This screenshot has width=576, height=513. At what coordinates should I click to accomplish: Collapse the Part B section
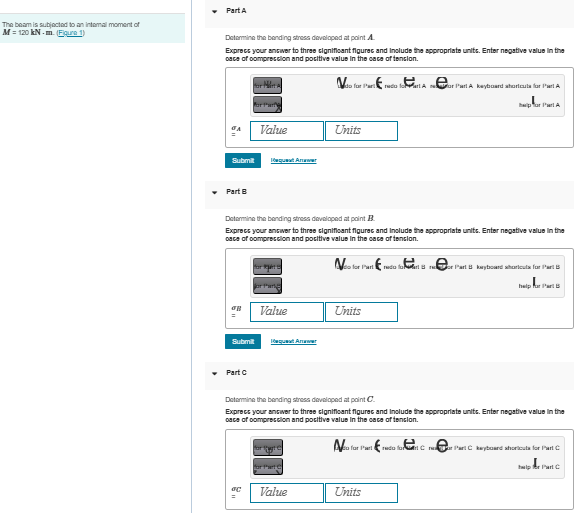pyautogui.click(x=215, y=192)
